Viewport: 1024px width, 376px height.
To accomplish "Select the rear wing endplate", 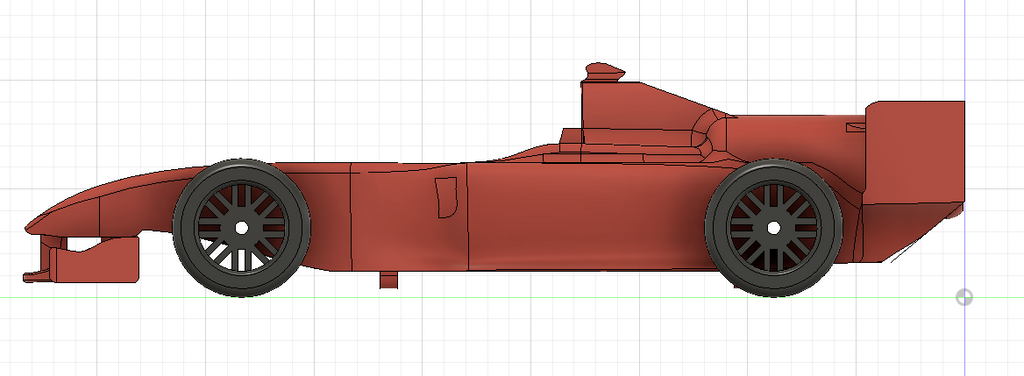I will [914, 151].
